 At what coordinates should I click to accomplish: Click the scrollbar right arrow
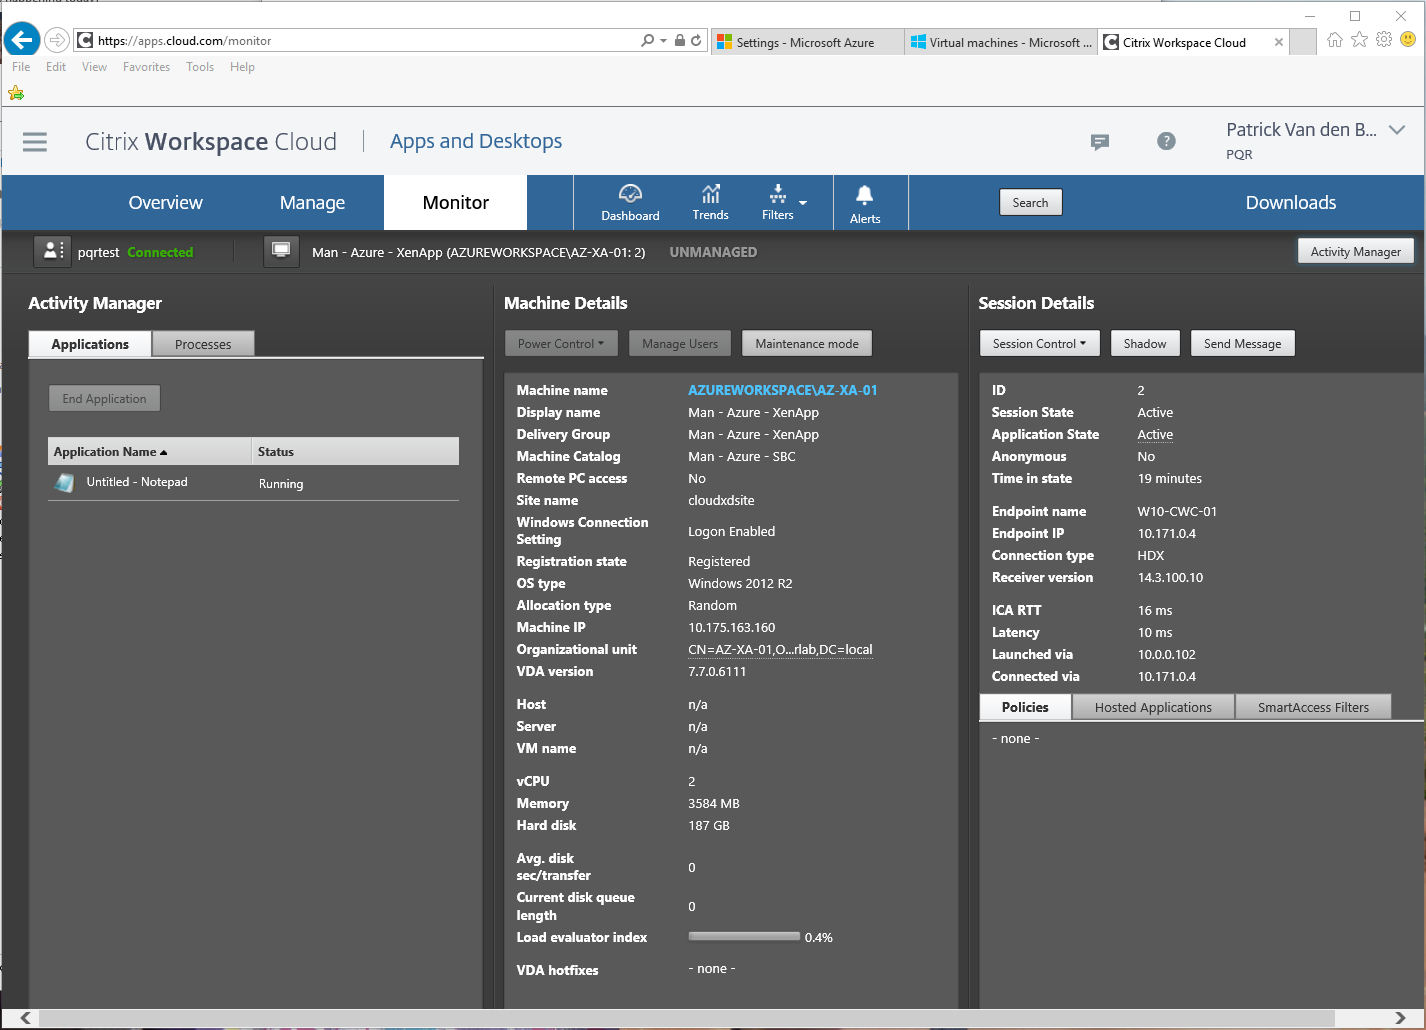[x=1400, y=1018]
